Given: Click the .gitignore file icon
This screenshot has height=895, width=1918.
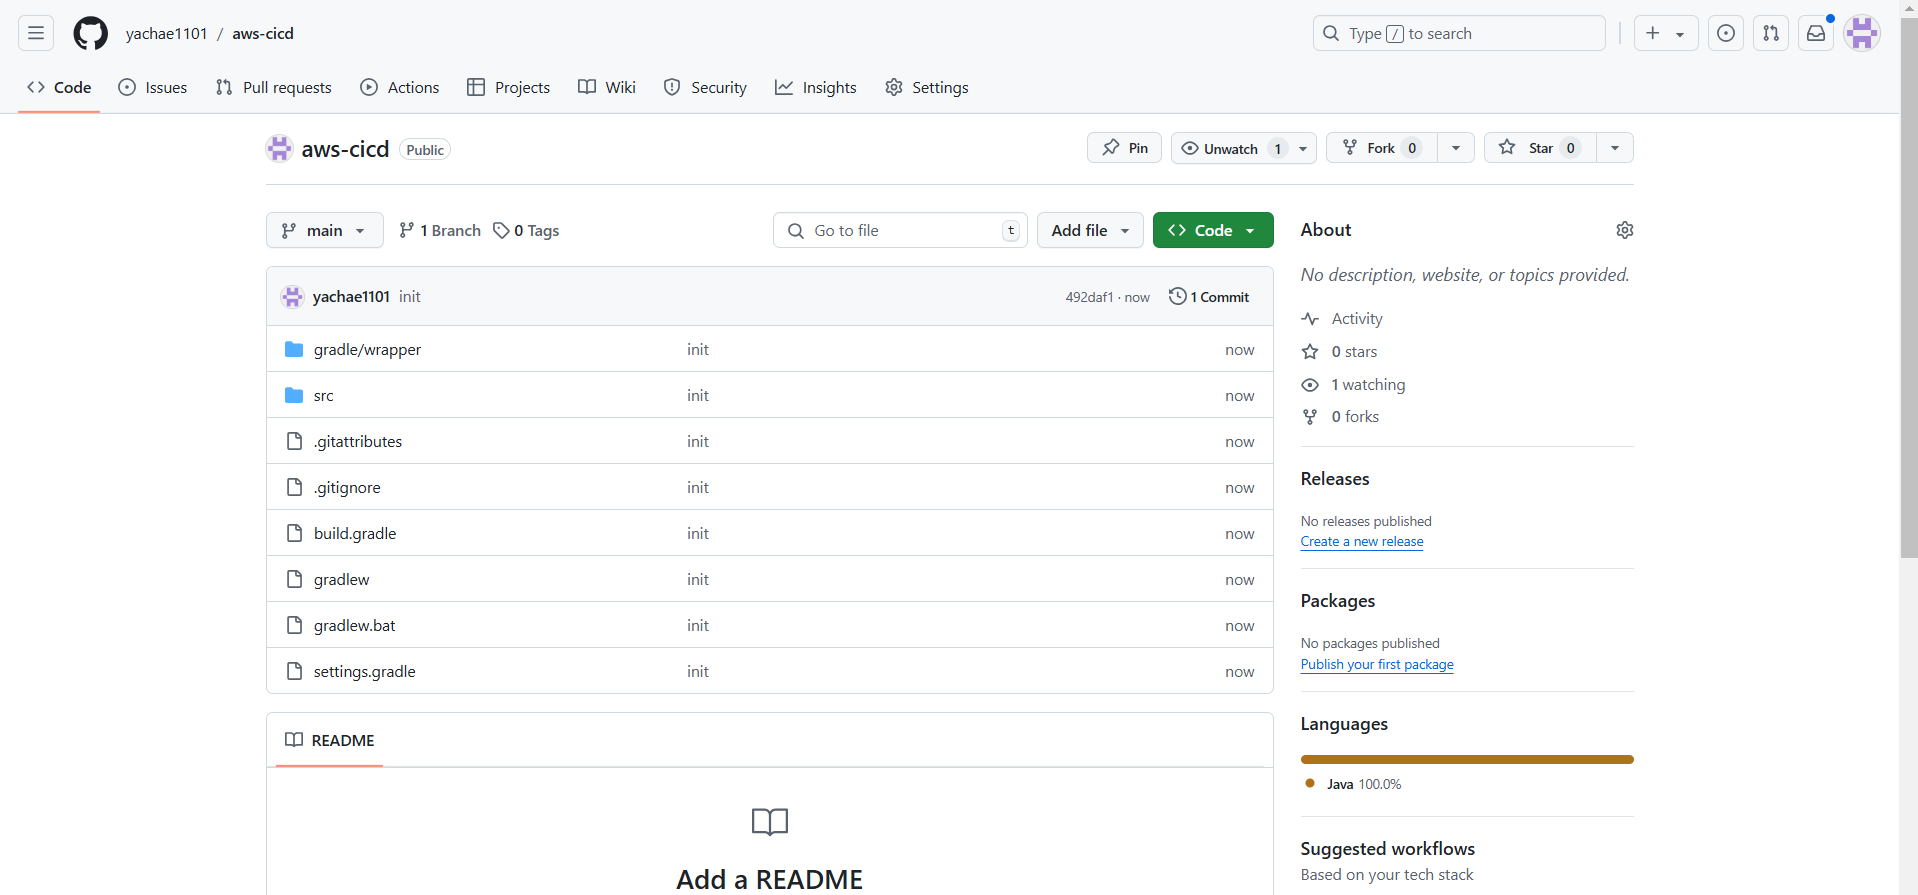Looking at the screenshot, I should point(294,487).
